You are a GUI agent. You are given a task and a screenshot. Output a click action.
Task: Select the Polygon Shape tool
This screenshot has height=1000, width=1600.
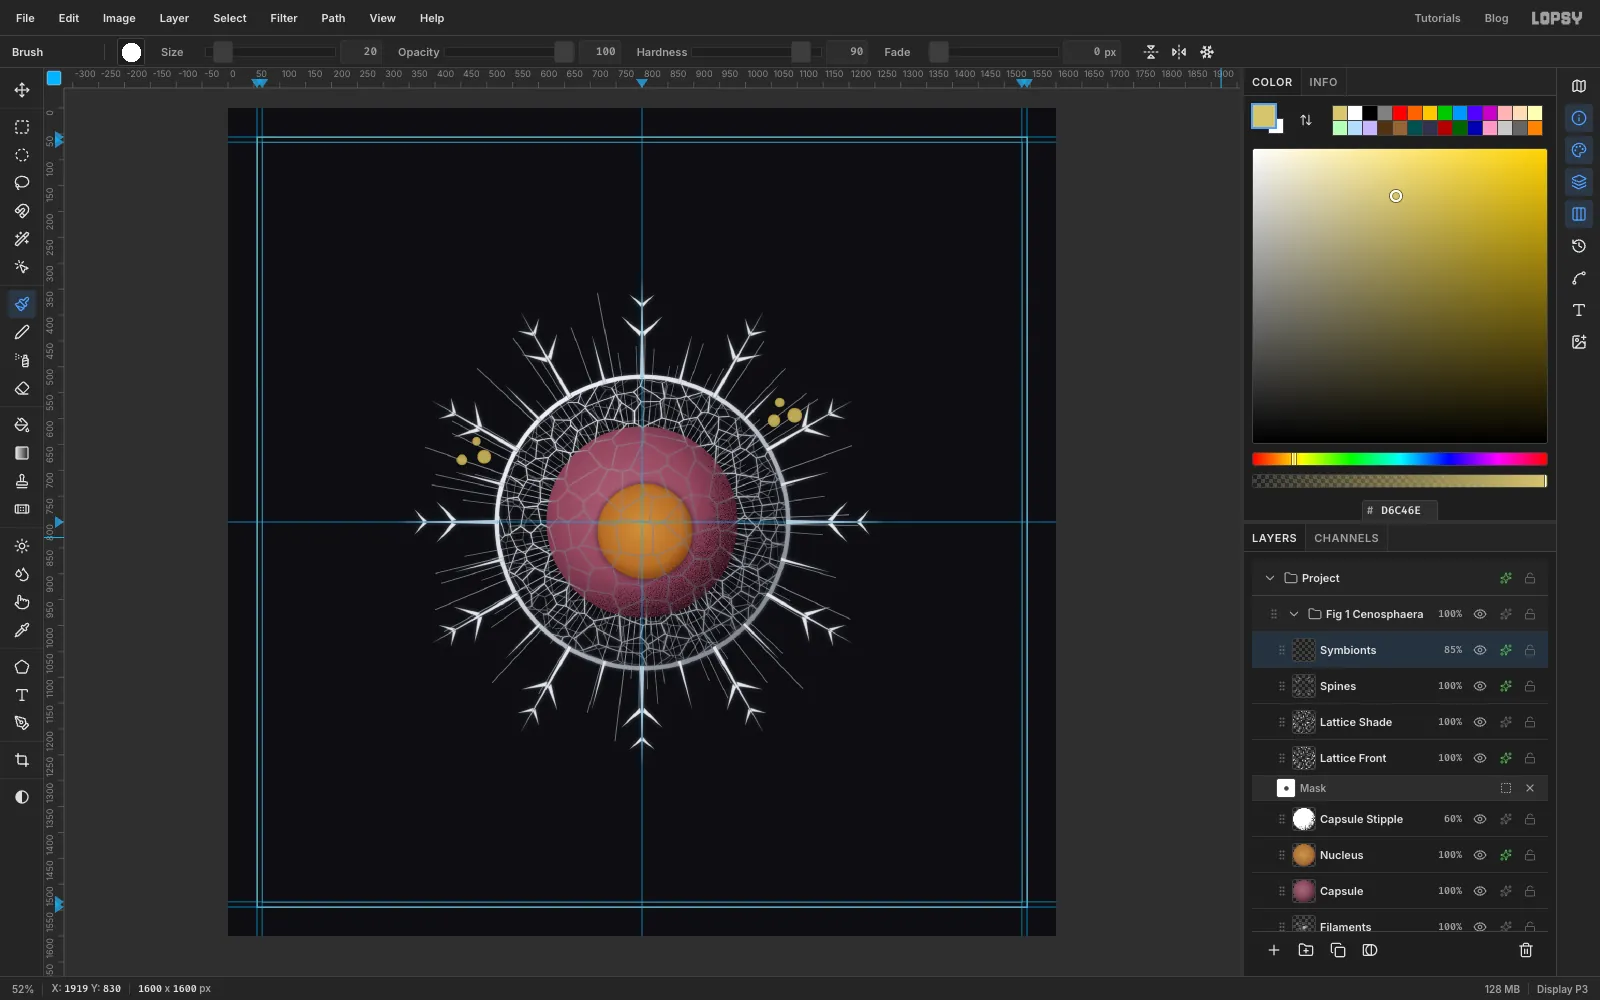tap(22, 667)
